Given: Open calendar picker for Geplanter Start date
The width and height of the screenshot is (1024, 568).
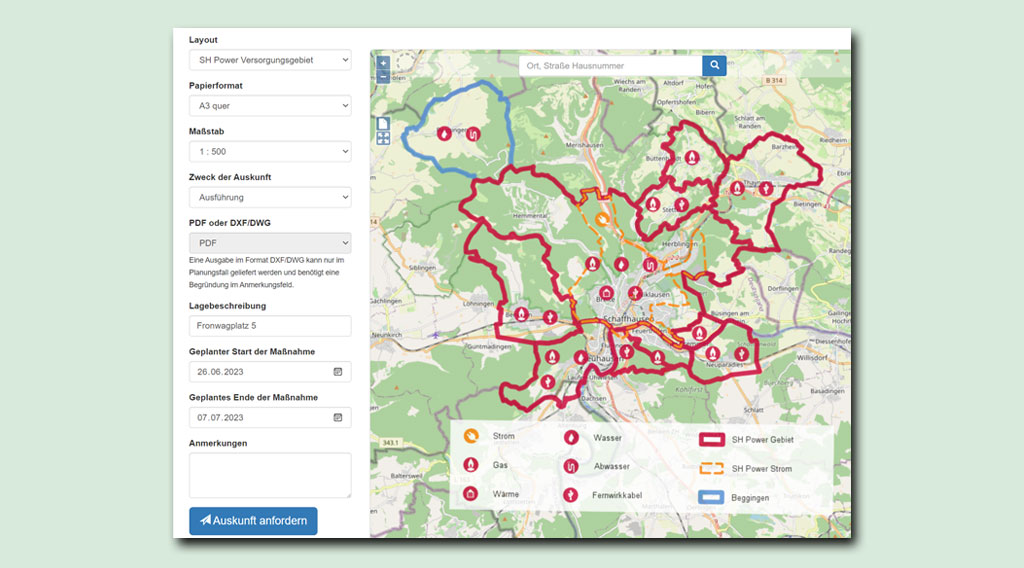Looking at the screenshot, I should coord(338,372).
